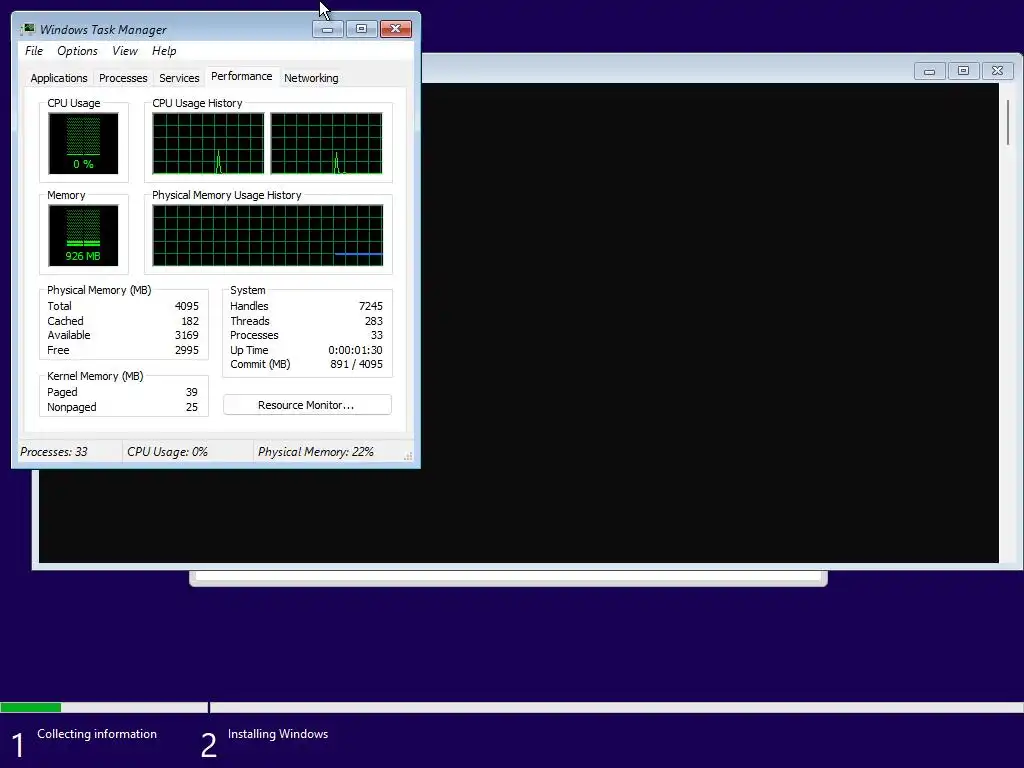Screen dimensions: 1024x768
Task: Click the Resource Monitor button
Action: coord(307,405)
